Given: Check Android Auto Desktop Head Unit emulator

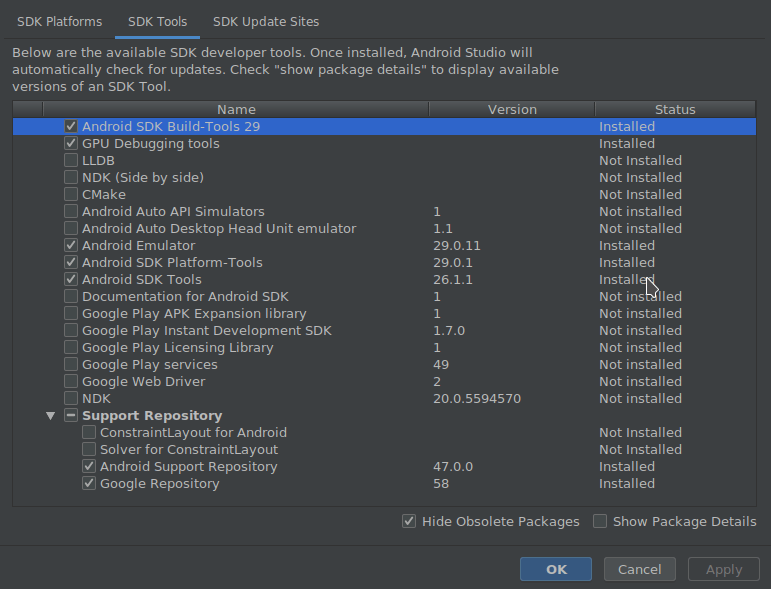Looking at the screenshot, I should pyautogui.click(x=71, y=228).
